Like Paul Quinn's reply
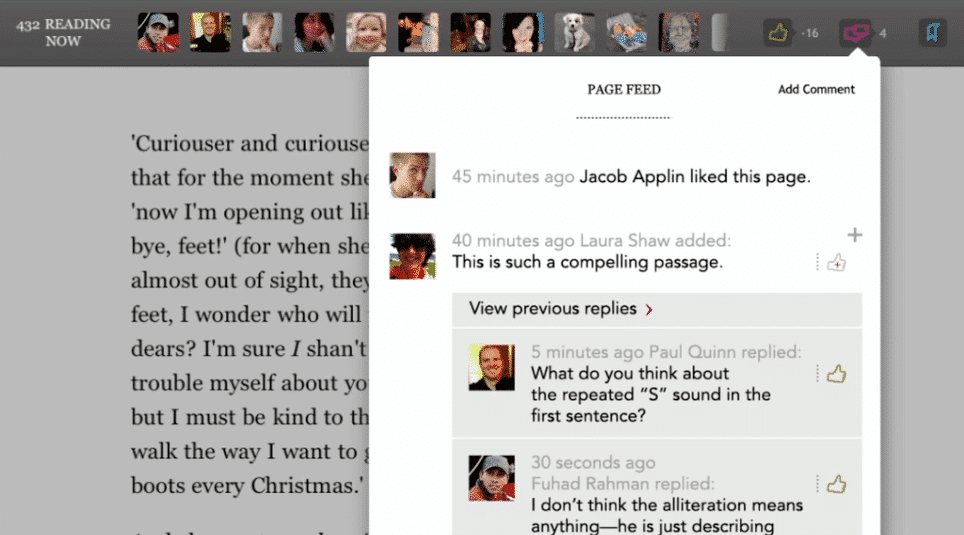 (x=836, y=373)
